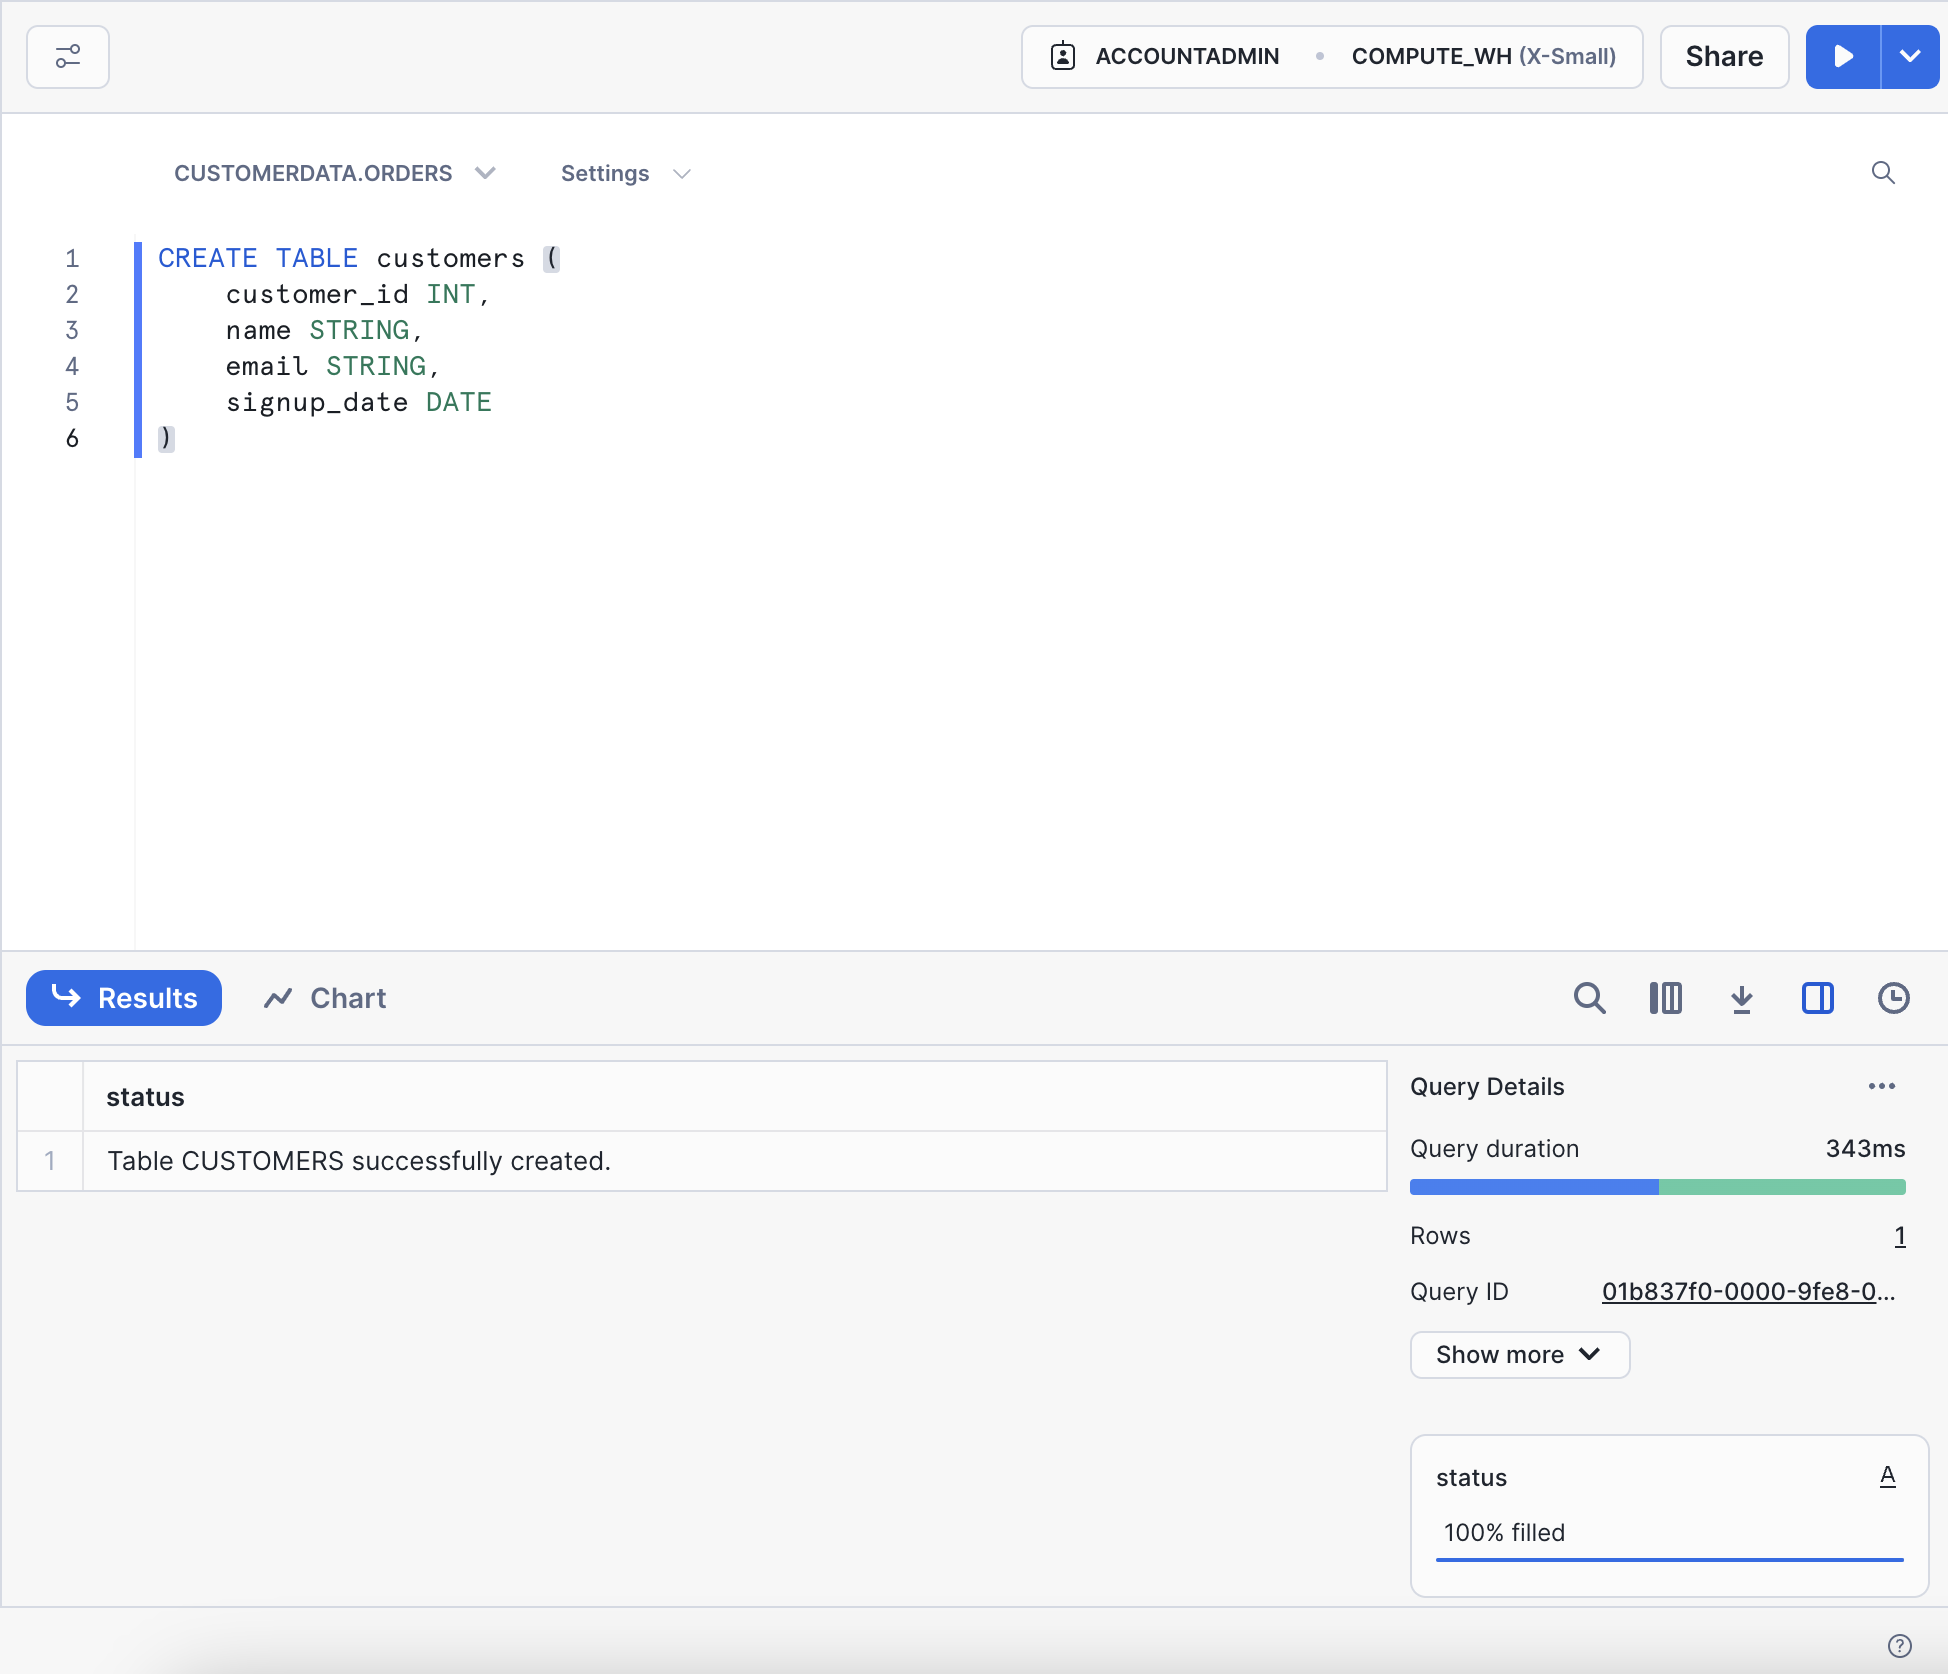Image resolution: width=1948 pixels, height=1674 pixels.
Task: Open the filters sliders icon button
Action: point(68,57)
